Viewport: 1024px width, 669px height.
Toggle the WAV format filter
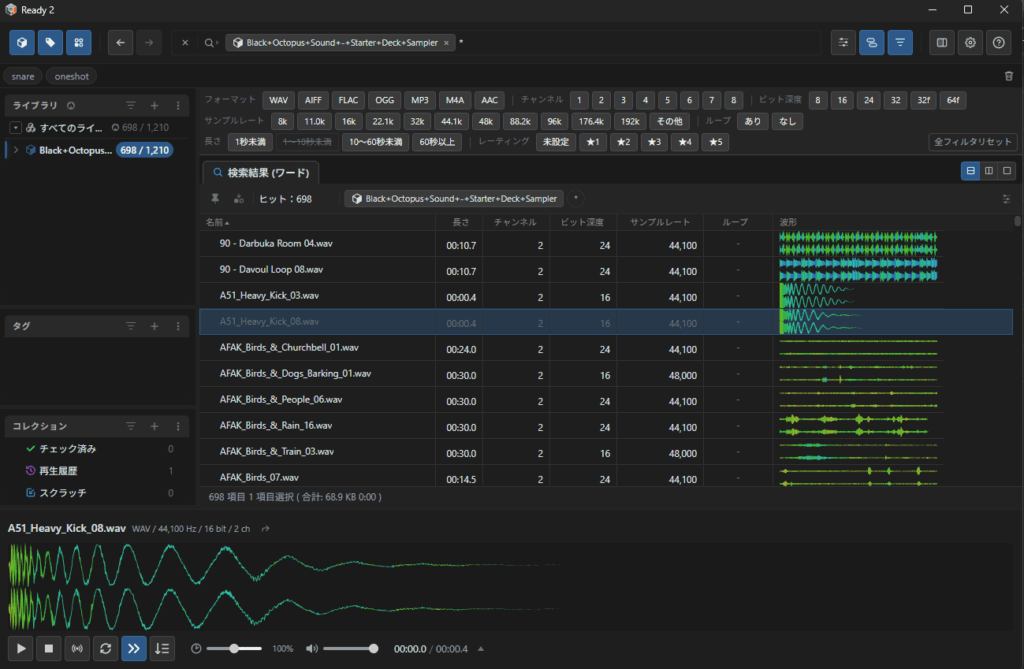pos(279,100)
